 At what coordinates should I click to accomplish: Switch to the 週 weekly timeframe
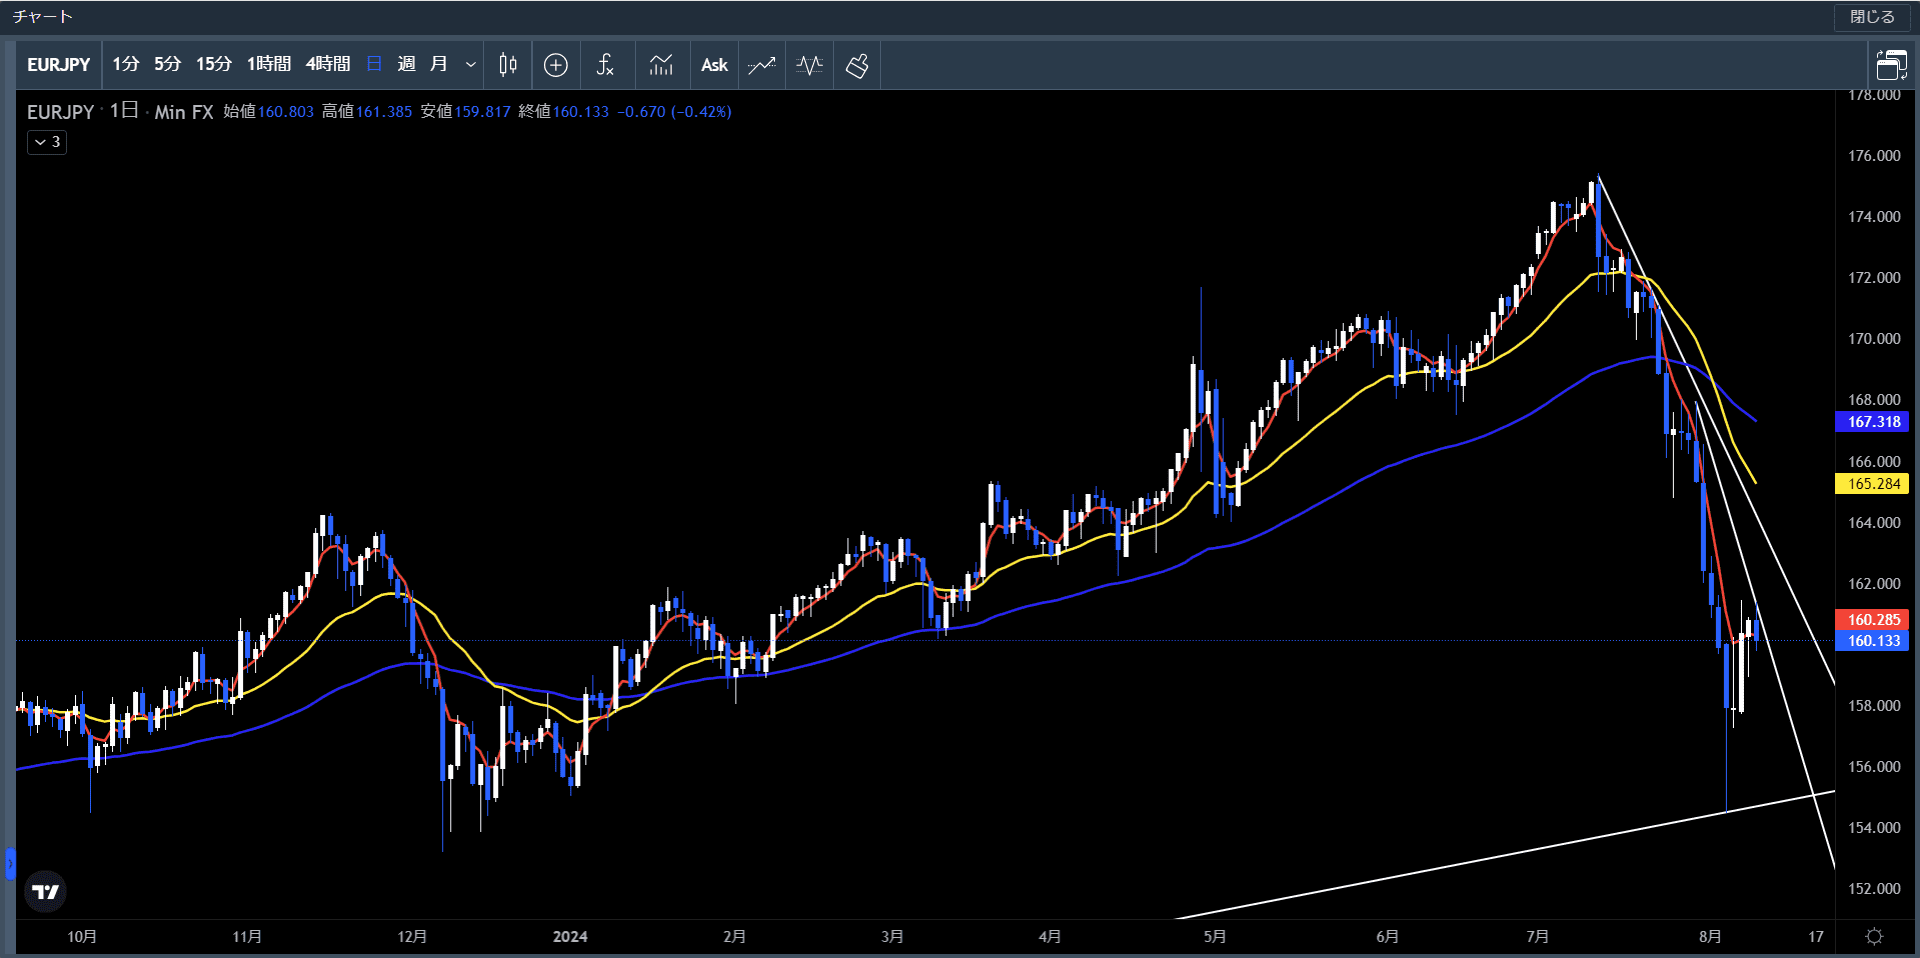[x=406, y=65]
